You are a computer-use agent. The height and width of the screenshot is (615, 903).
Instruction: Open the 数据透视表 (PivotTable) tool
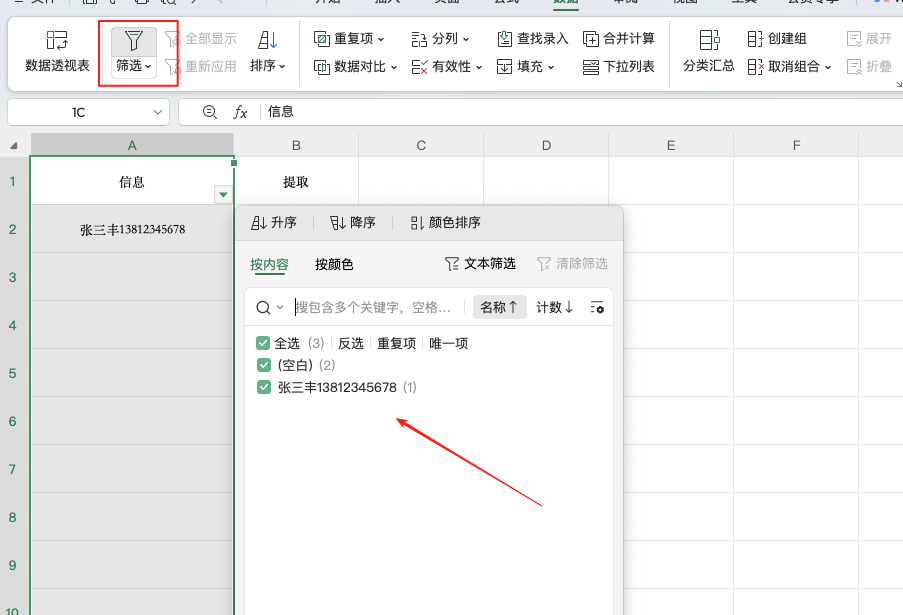point(54,48)
